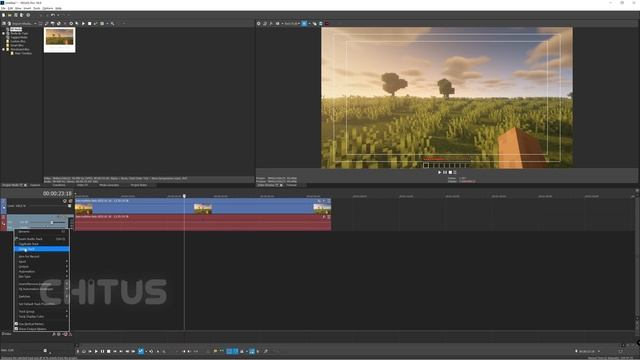Viewport: 640px width, 360px height.
Task: Play video in the preview window
Action: tap(440, 173)
